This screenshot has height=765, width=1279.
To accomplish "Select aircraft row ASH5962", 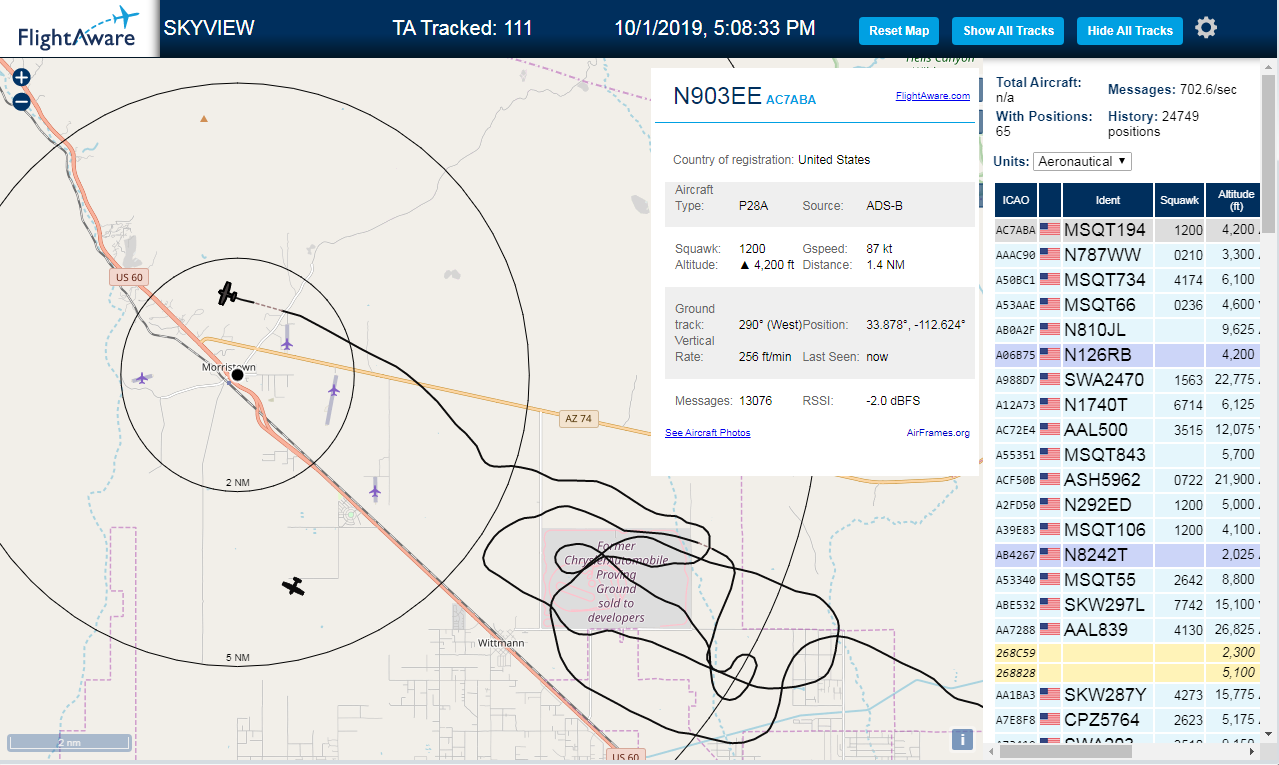I will [1128, 479].
